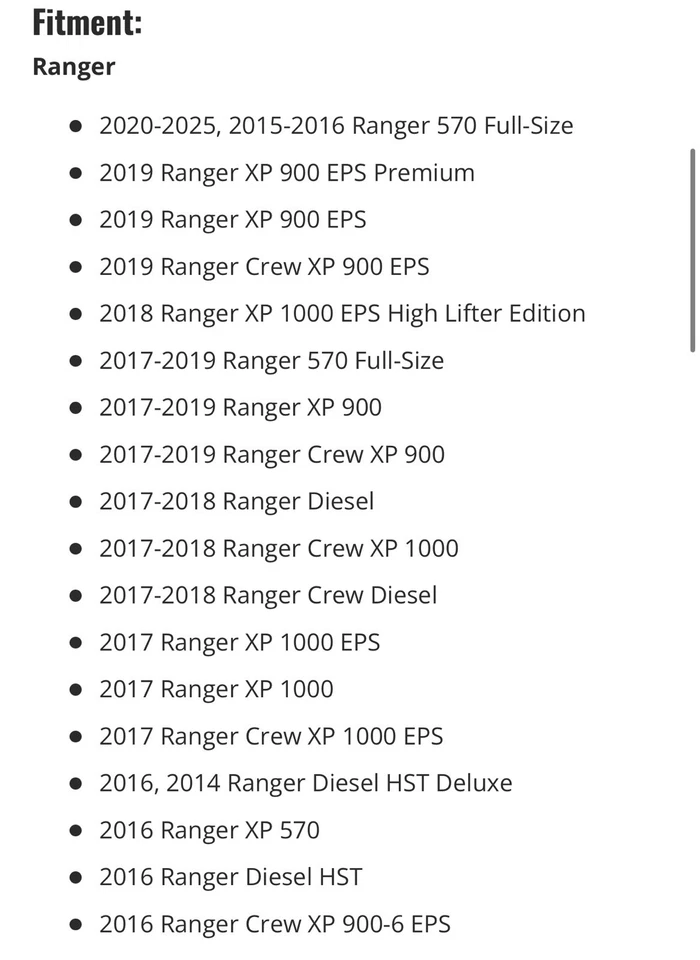Select "2017-2018 Ranger Crew XP 1000" item
This screenshot has height=960, width=700.
279,549
